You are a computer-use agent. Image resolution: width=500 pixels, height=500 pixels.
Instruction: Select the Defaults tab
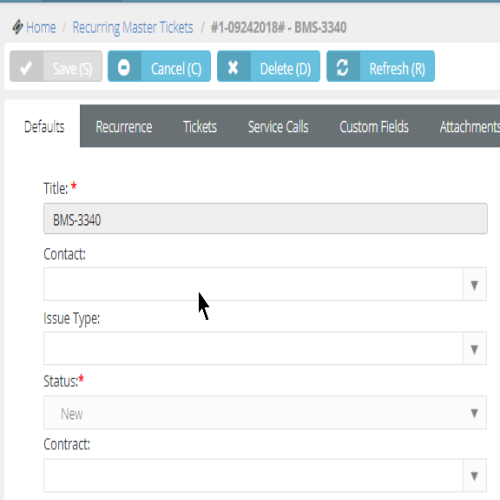coord(44,127)
